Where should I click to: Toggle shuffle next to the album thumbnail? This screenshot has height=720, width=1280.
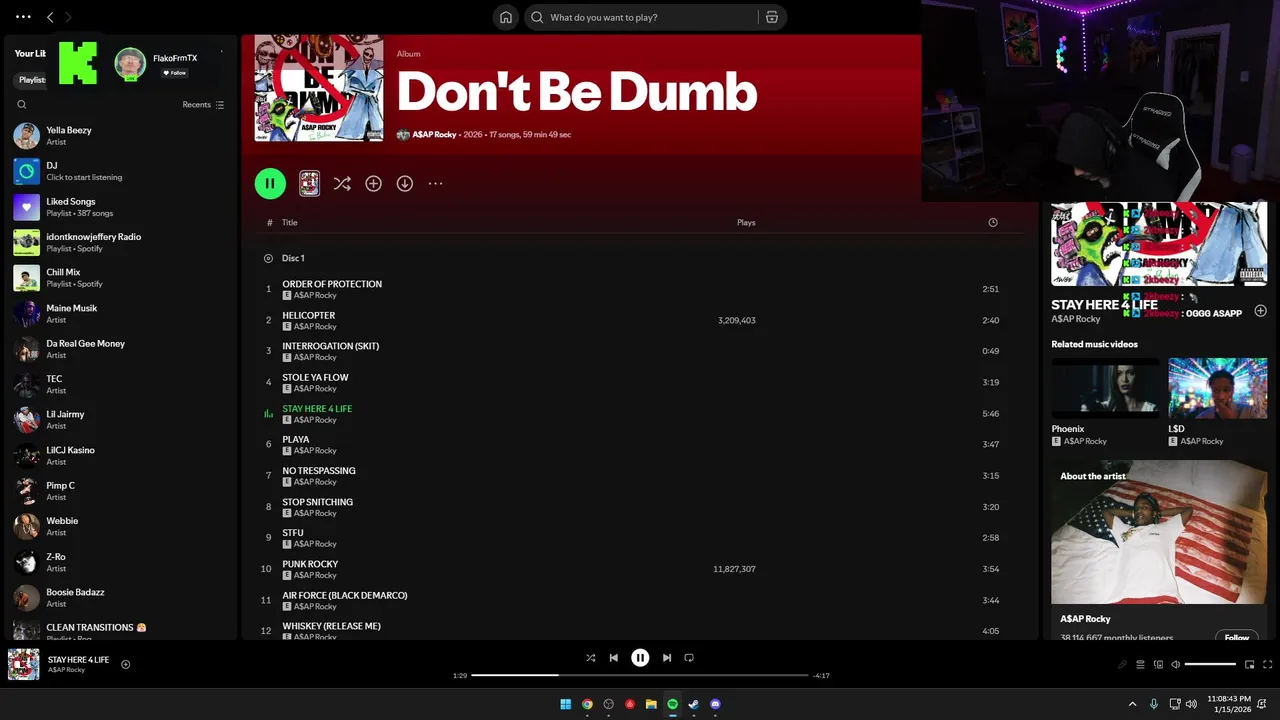pos(342,183)
